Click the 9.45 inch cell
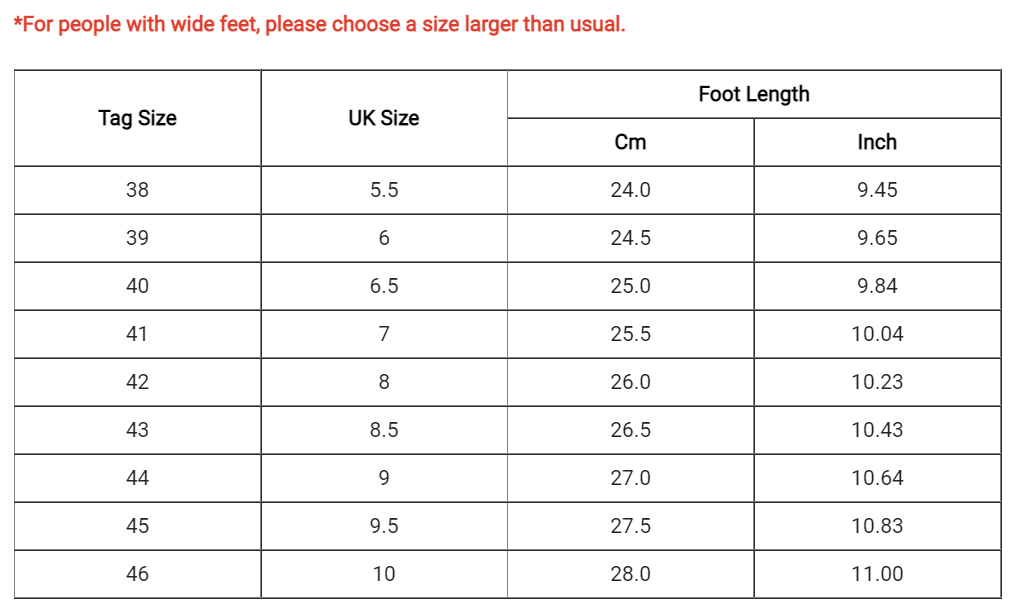Image resolution: width=1010 pixels, height=605 pixels. coord(877,190)
